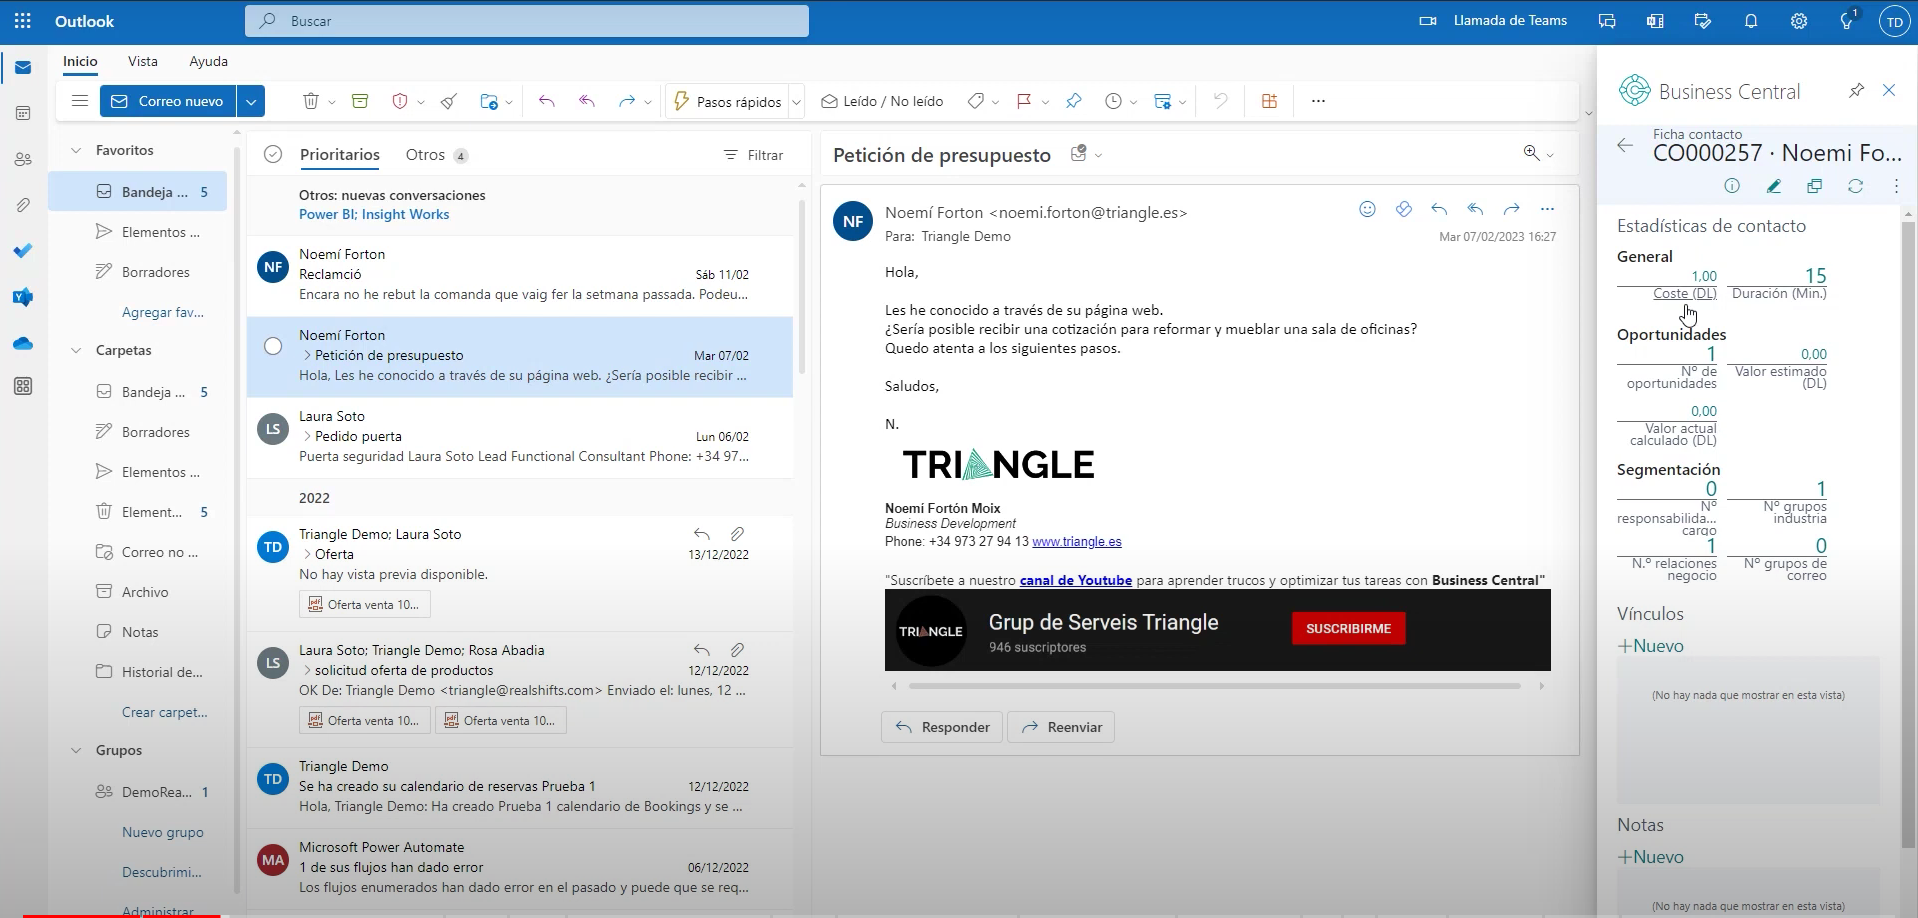
Task: Click the Archive icon in toolbar
Action: (360, 101)
